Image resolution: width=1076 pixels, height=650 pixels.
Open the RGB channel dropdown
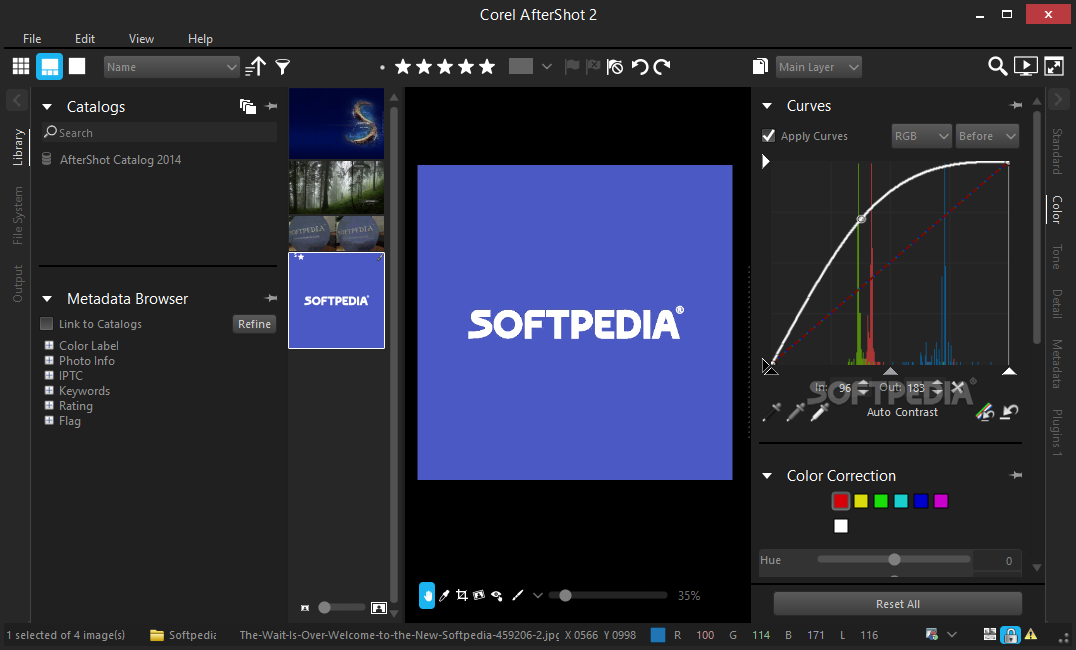pos(922,136)
